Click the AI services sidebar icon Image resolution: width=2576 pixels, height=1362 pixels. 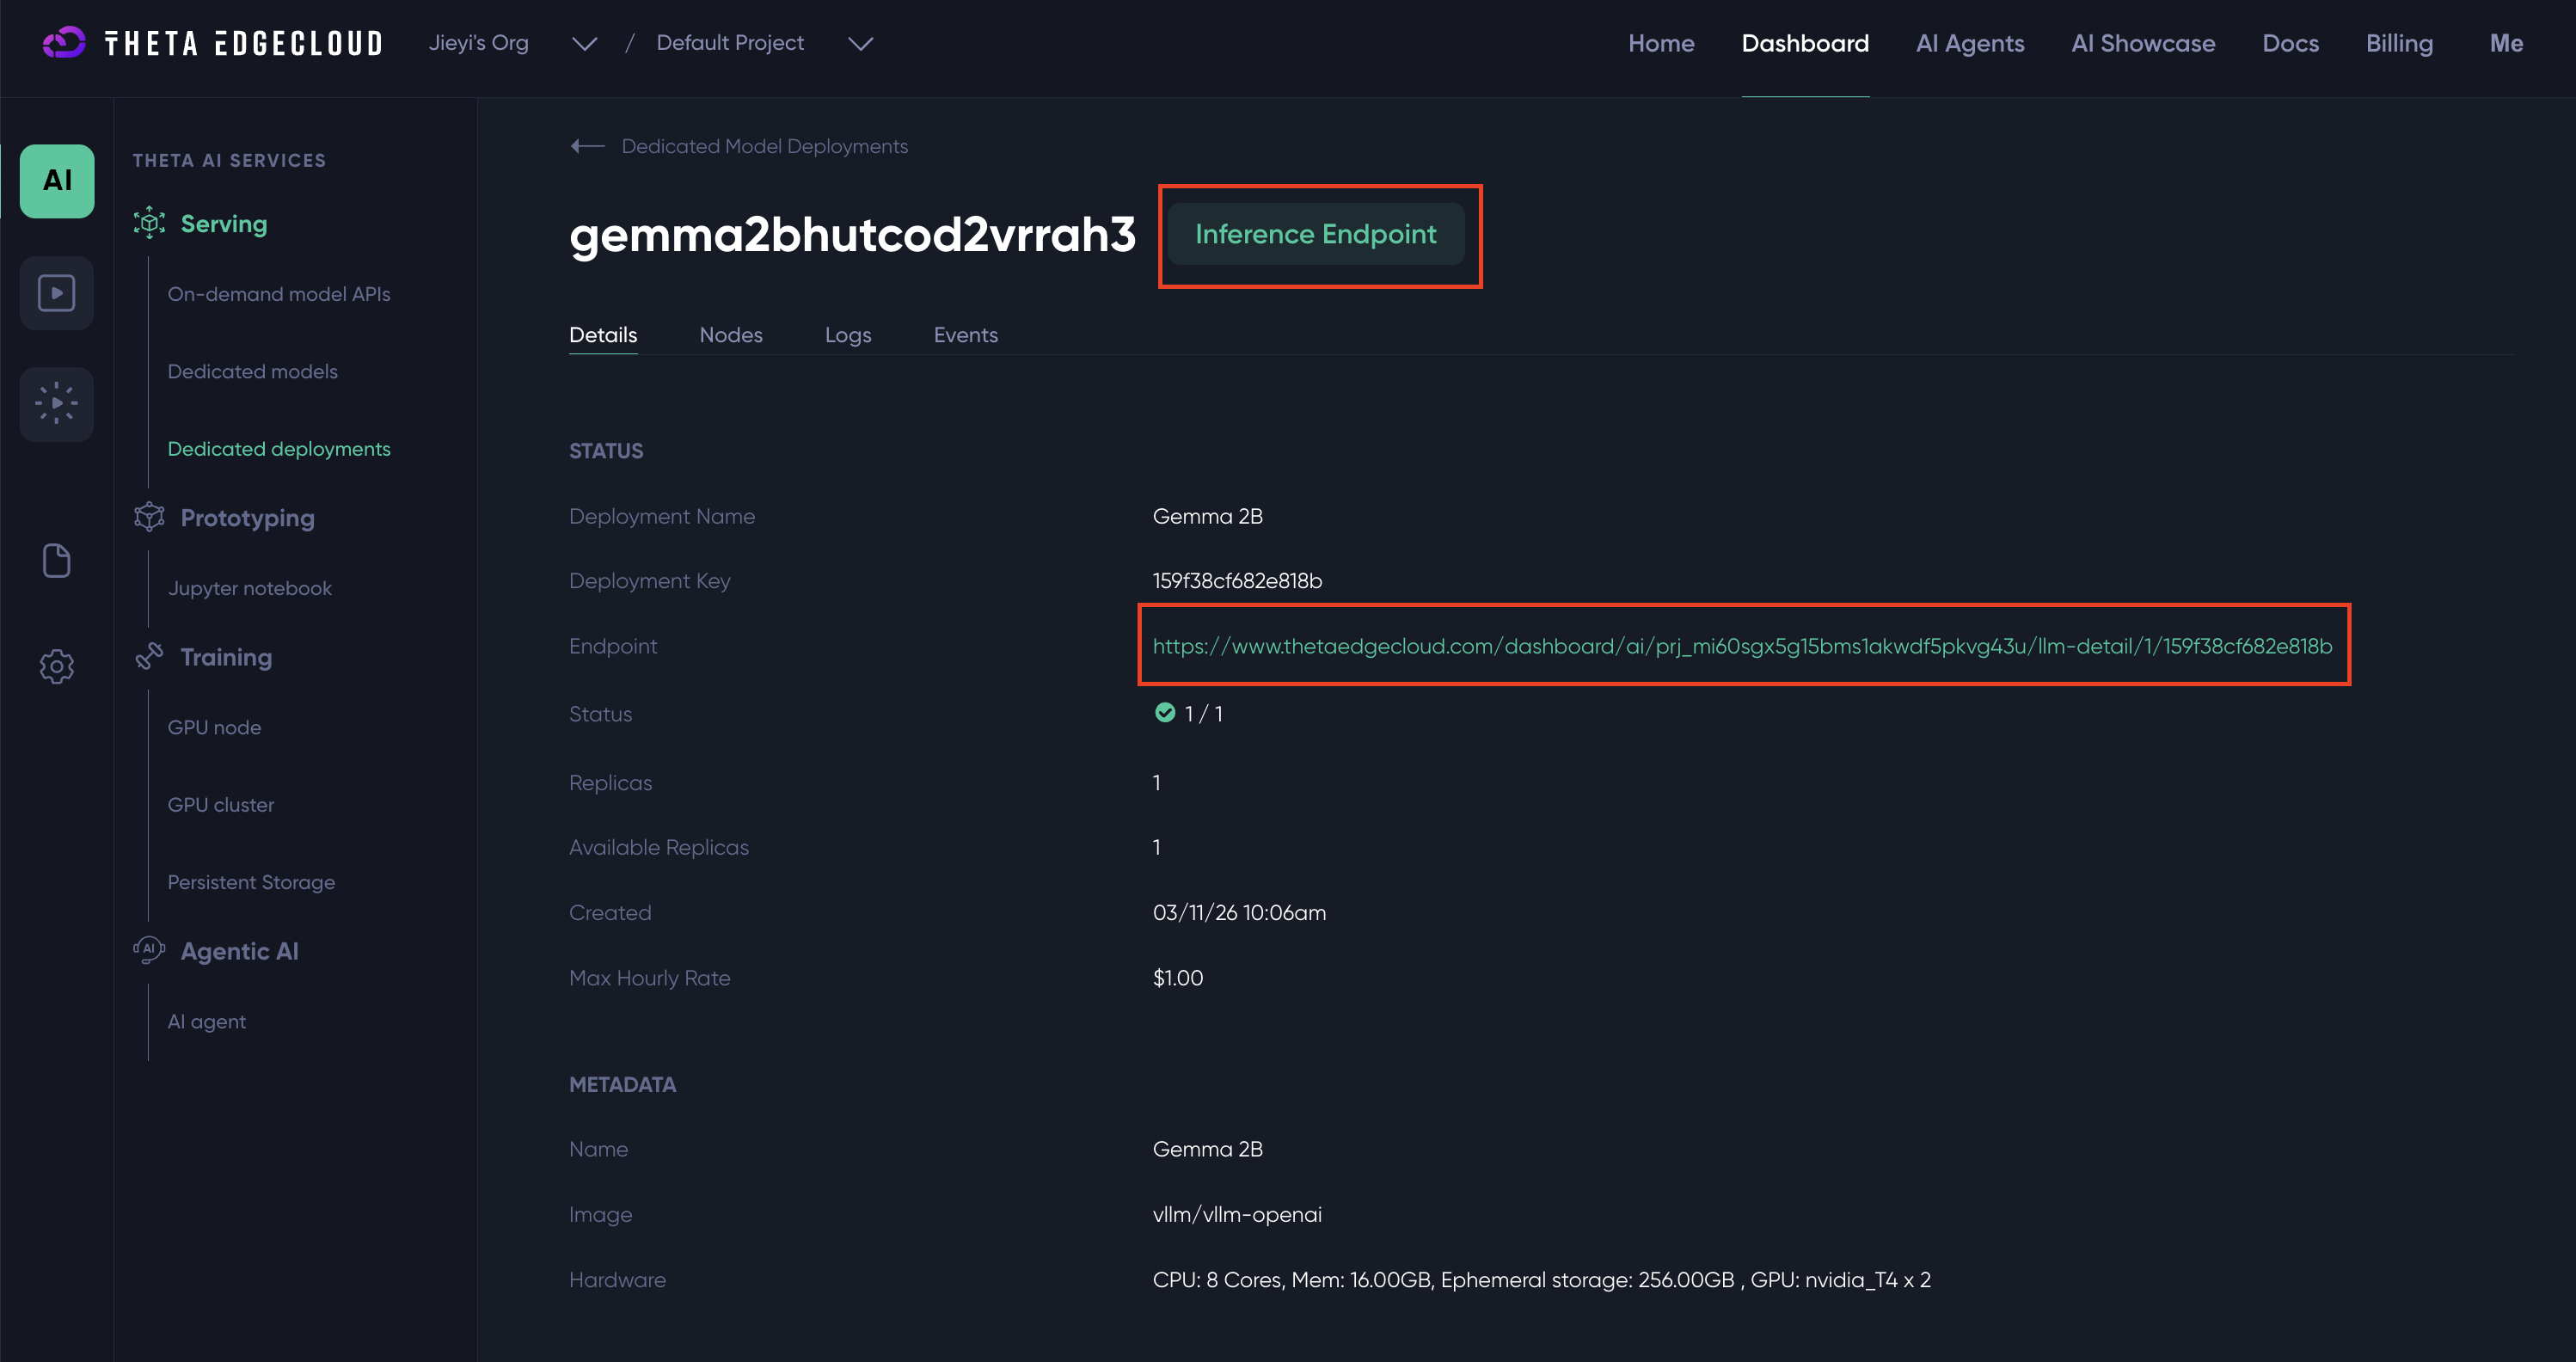(x=57, y=181)
